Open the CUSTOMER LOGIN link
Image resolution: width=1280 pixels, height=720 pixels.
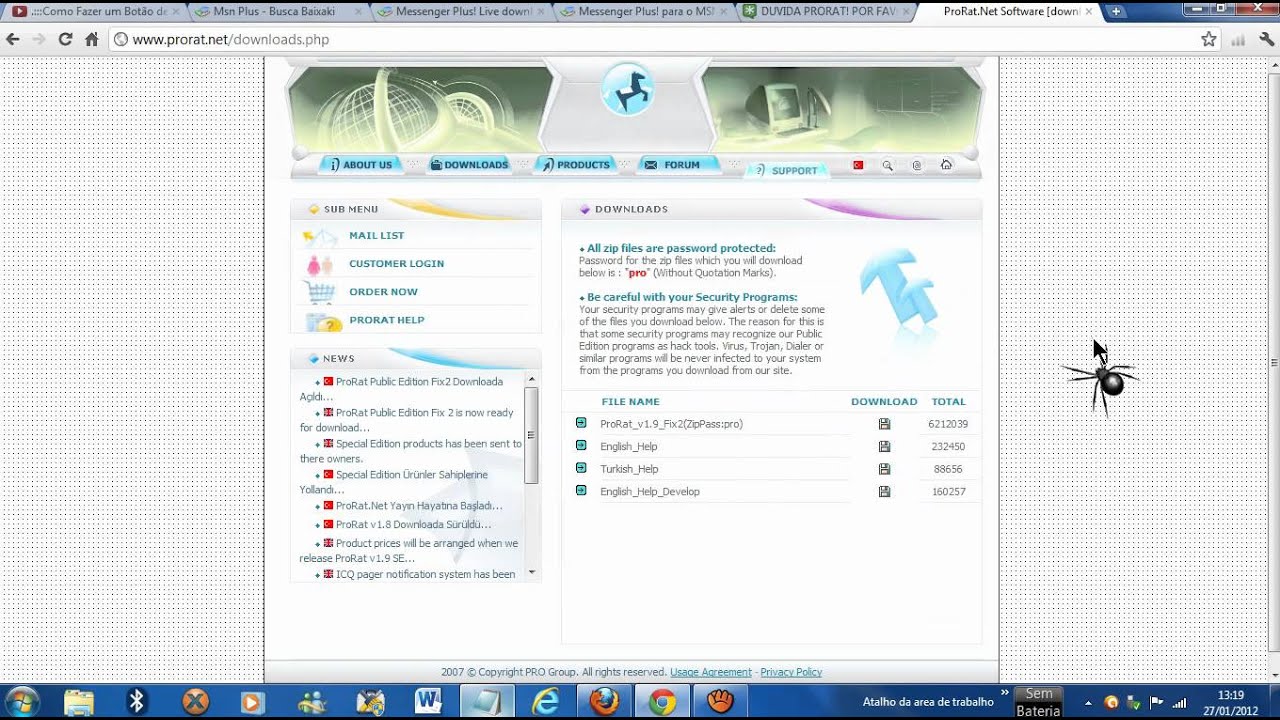[x=397, y=264]
